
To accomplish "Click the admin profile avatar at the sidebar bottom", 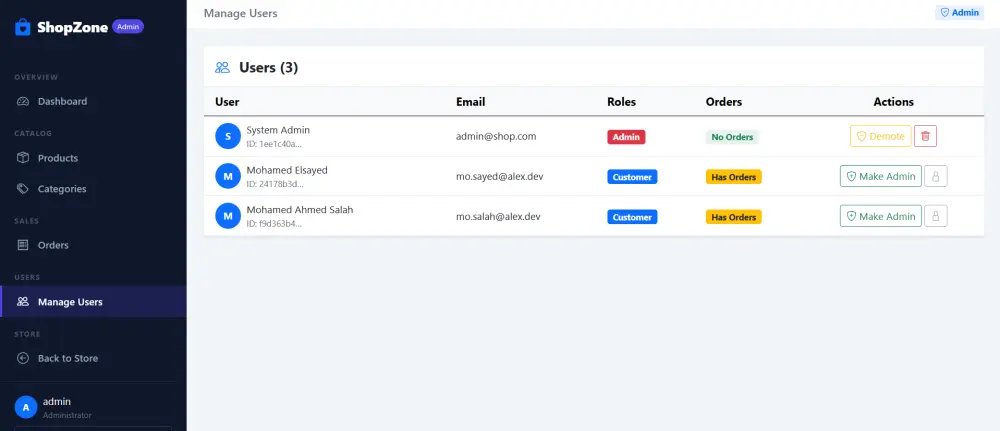I will pyautogui.click(x=26, y=407).
